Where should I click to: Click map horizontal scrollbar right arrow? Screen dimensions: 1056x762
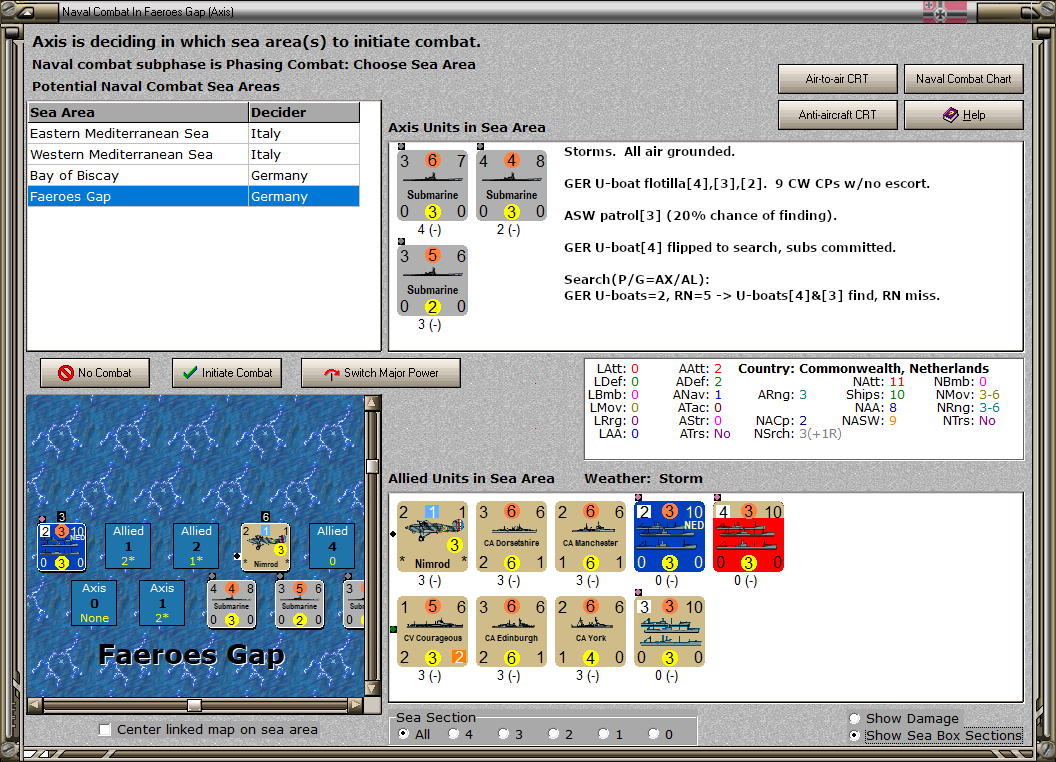tap(356, 705)
